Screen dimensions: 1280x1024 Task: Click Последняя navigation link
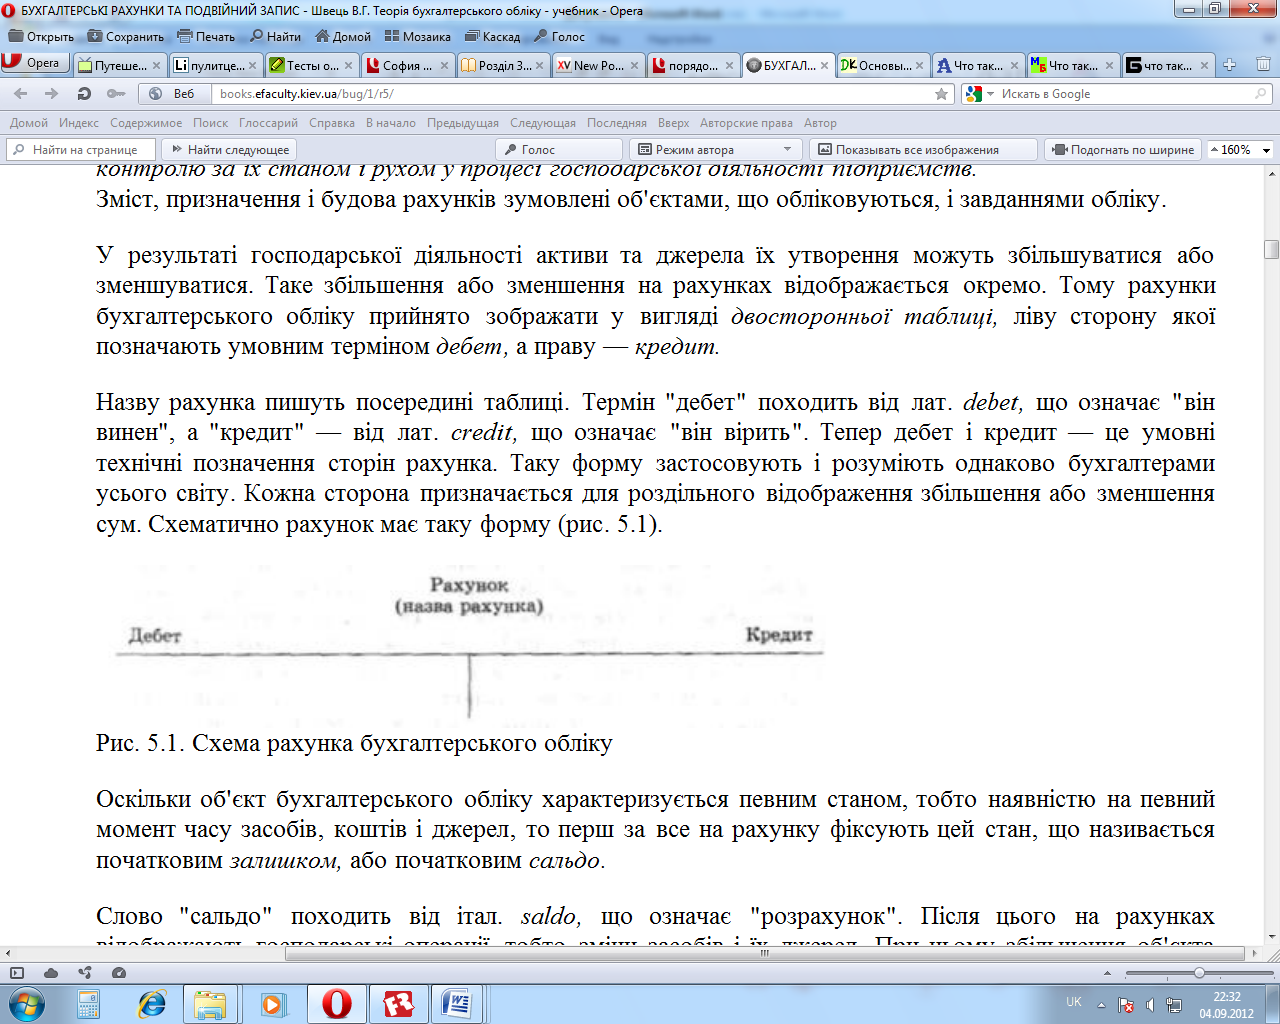pos(617,123)
